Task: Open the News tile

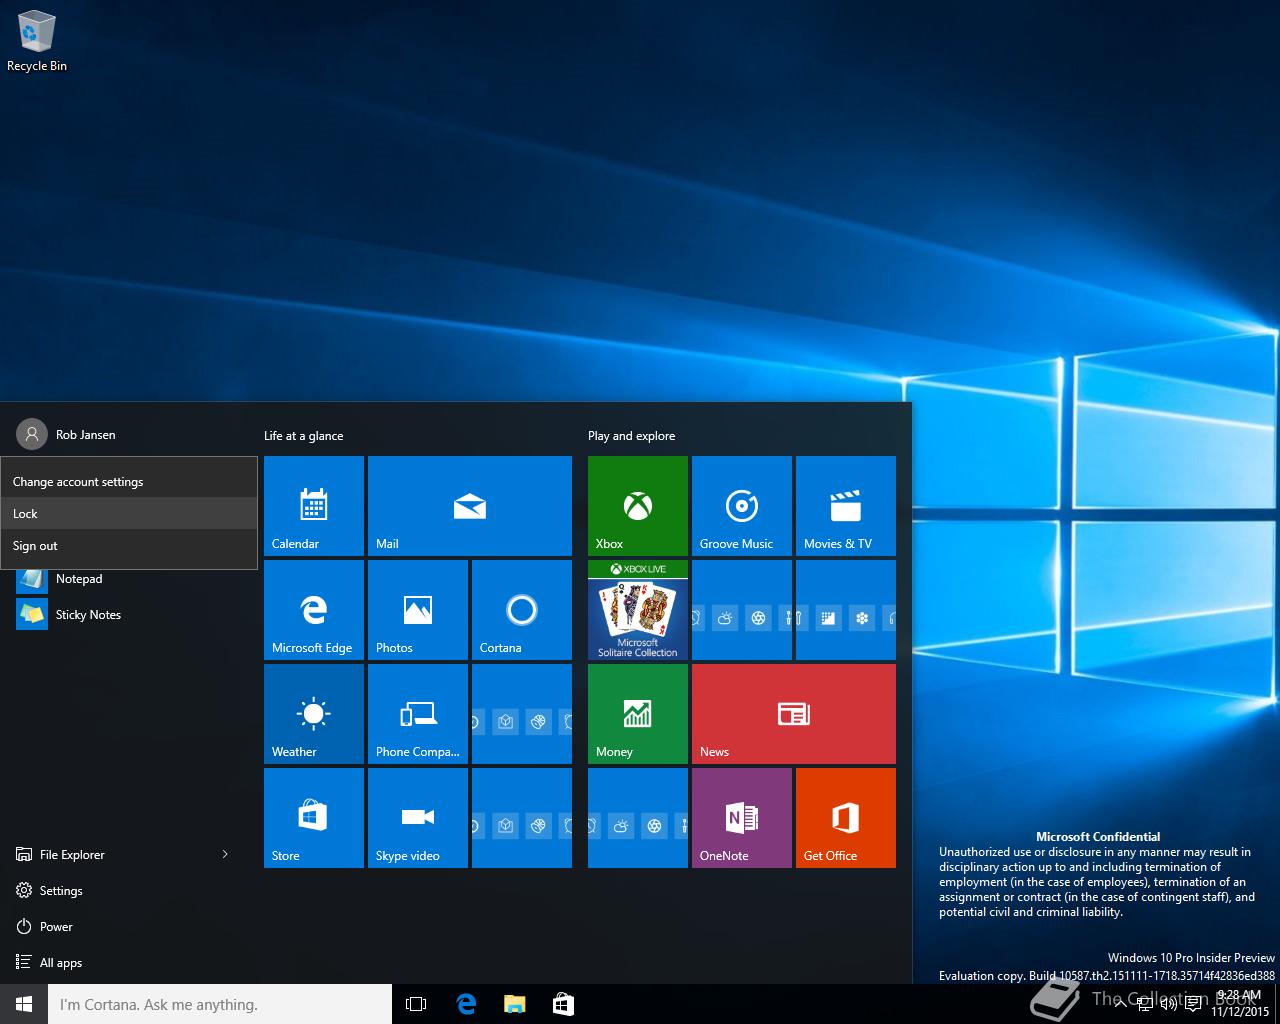Action: (x=794, y=714)
